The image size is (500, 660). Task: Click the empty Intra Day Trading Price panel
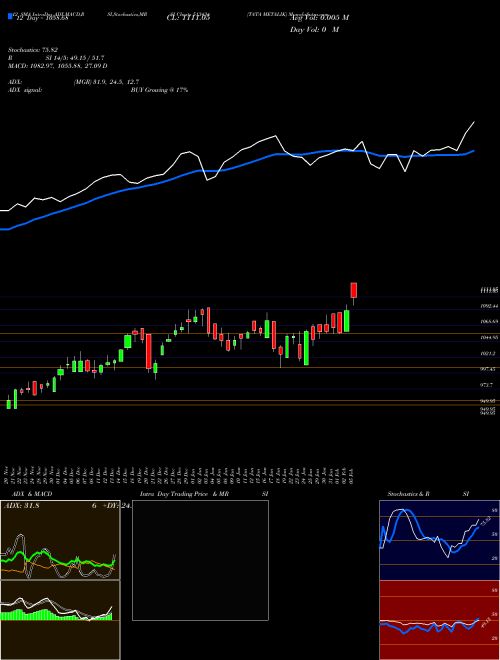click(200, 560)
